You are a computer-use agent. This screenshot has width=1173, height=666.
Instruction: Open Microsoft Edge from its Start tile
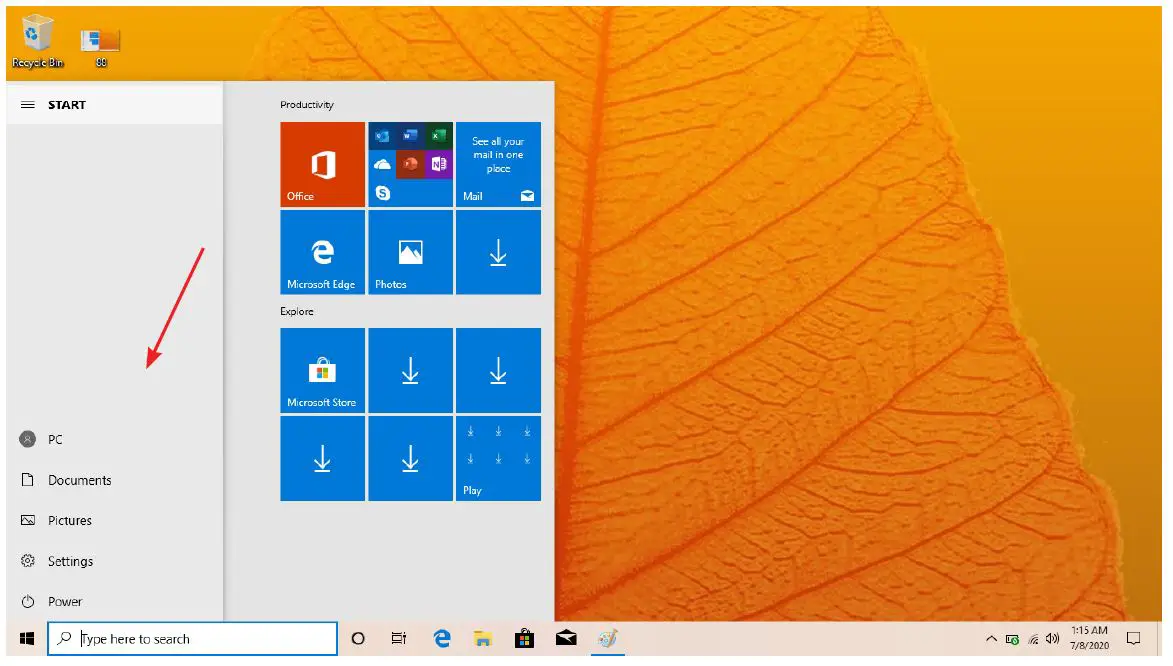pyautogui.click(x=322, y=252)
